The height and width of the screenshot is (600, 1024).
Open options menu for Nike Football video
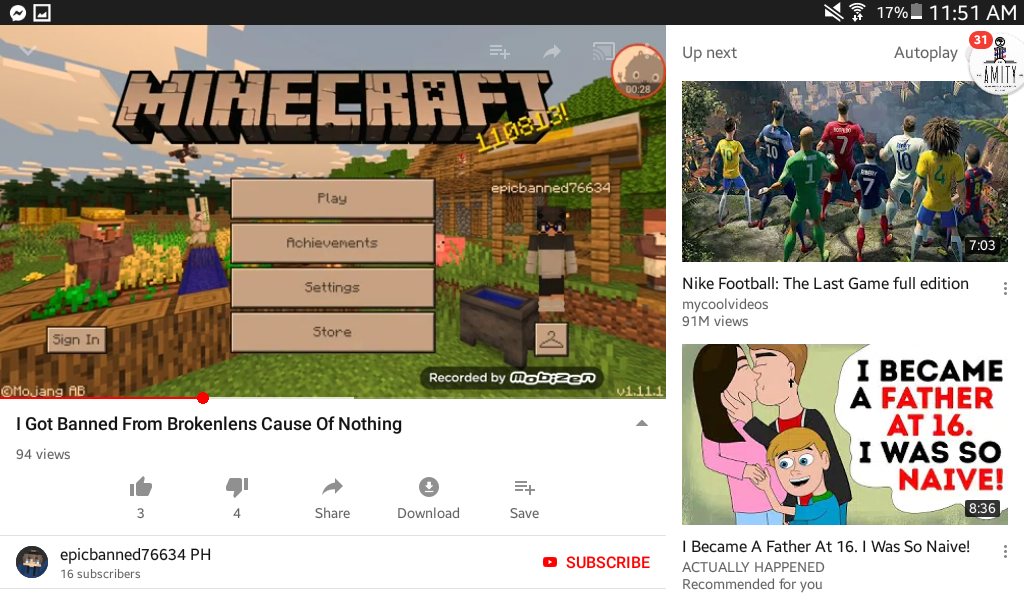1005,288
